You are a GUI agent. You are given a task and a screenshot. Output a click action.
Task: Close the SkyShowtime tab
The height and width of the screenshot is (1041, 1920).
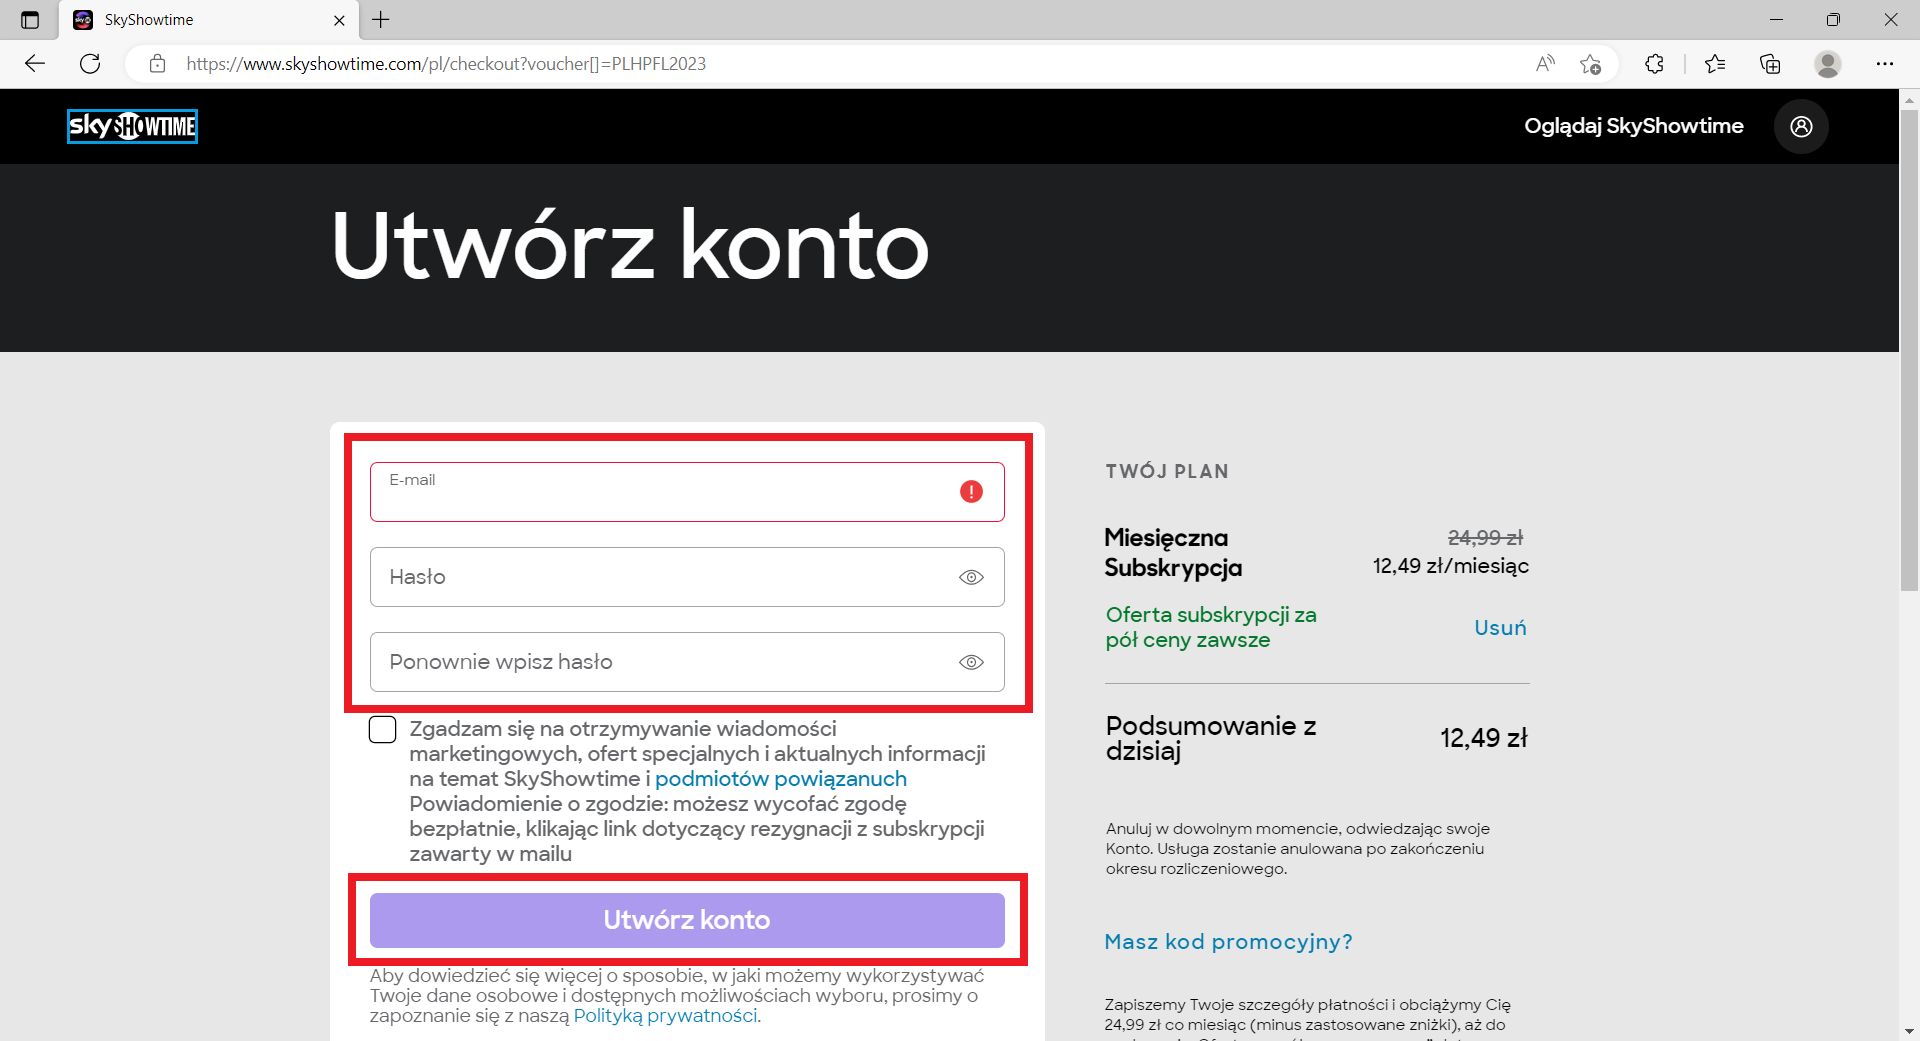339,20
